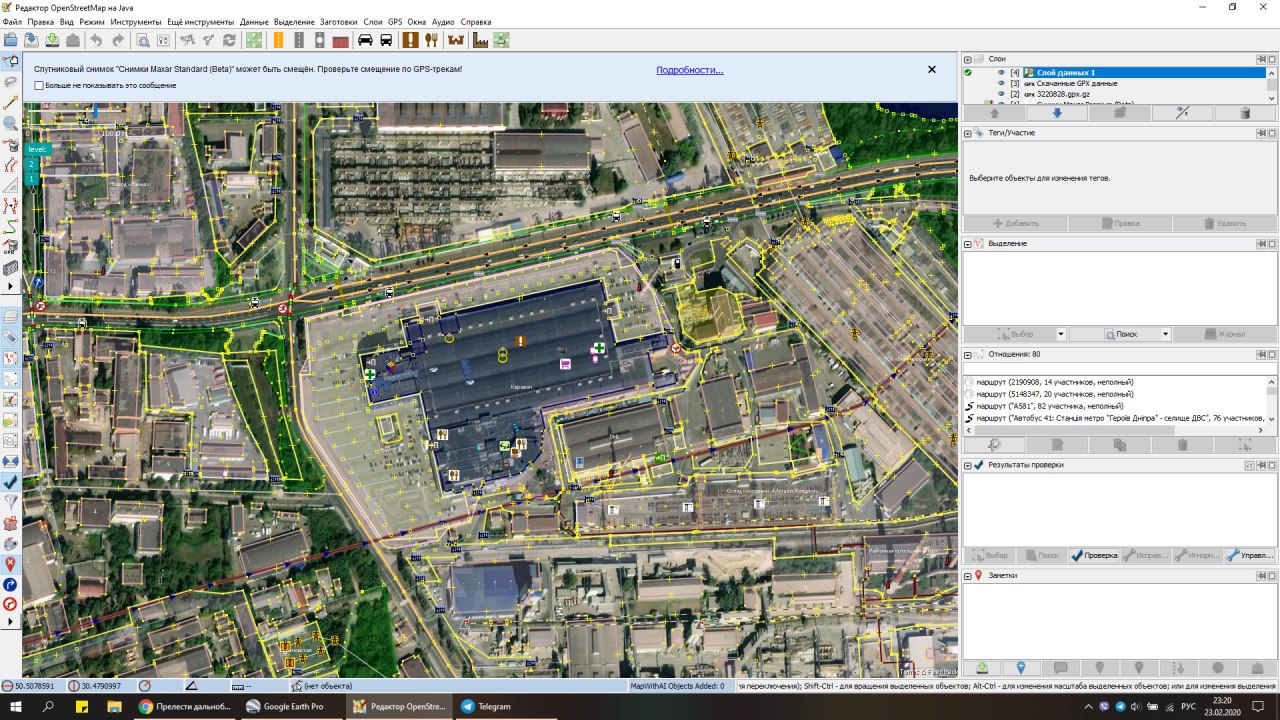Click the Redo arrow in the toolbar
The image size is (1280, 720).
click(x=118, y=40)
